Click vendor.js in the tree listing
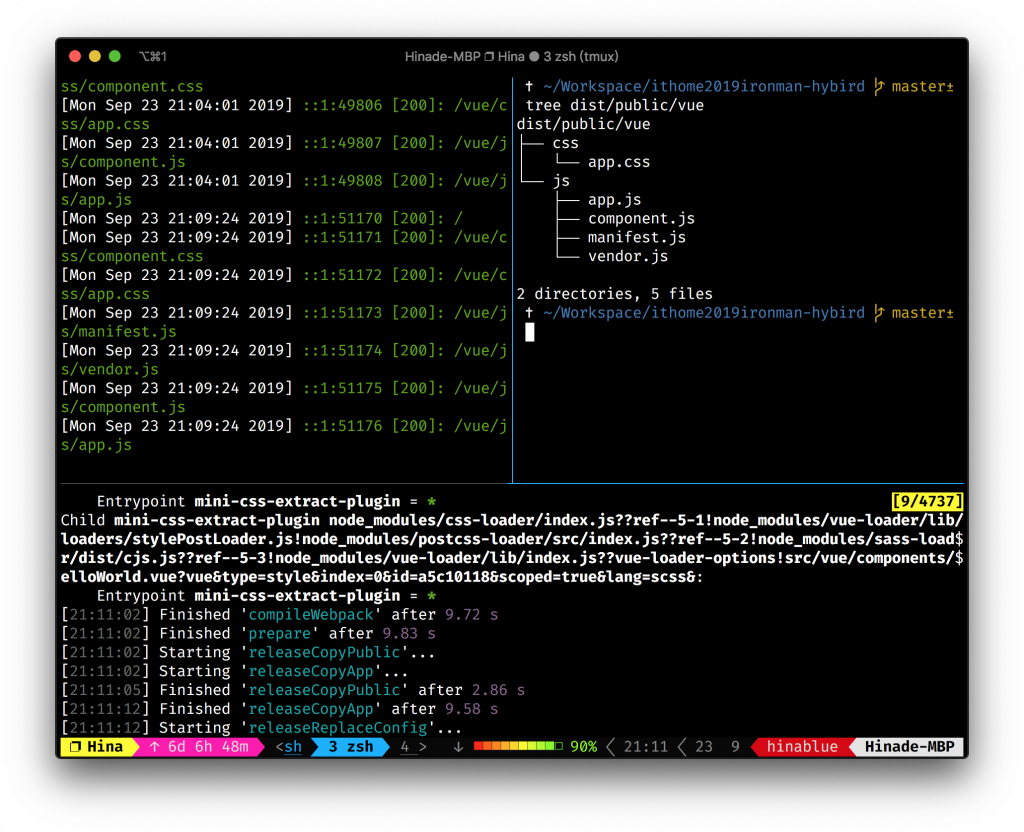Viewport: 1024px width, 832px height. click(628, 257)
